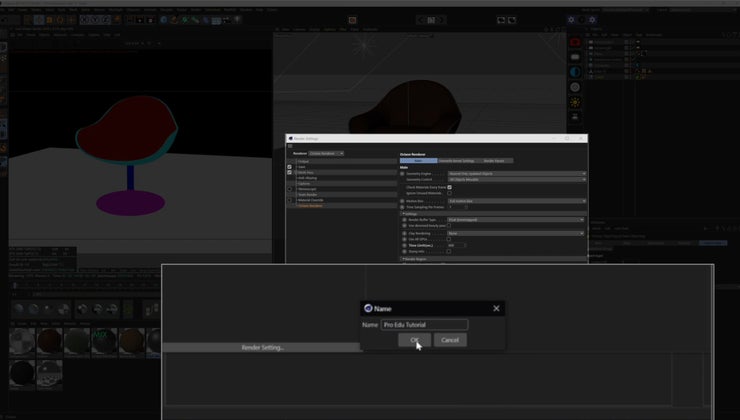This screenshot has height=420, width=740.
Task: Click the Name text field
Action: [424, 325]
